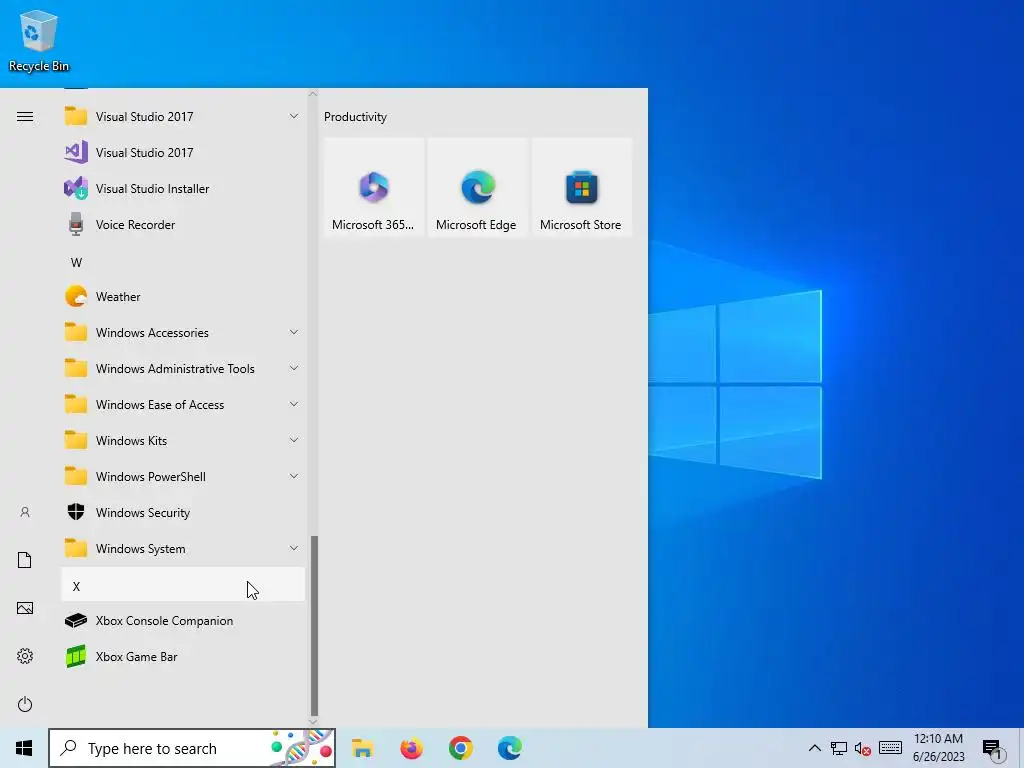Click the Windows System folder label
Screen dimensions: 1024x768
(x=140, y=549)
